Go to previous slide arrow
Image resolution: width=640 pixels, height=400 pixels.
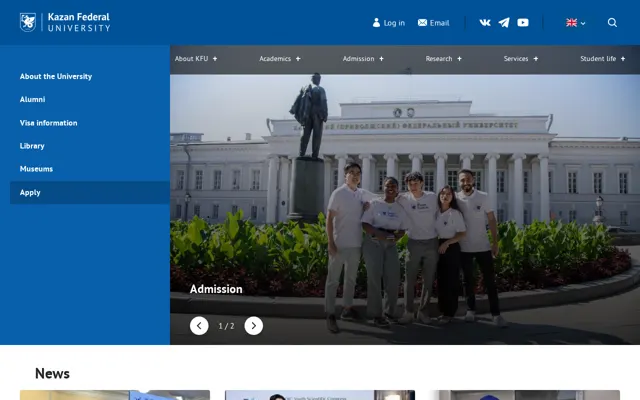click(199, 326)
